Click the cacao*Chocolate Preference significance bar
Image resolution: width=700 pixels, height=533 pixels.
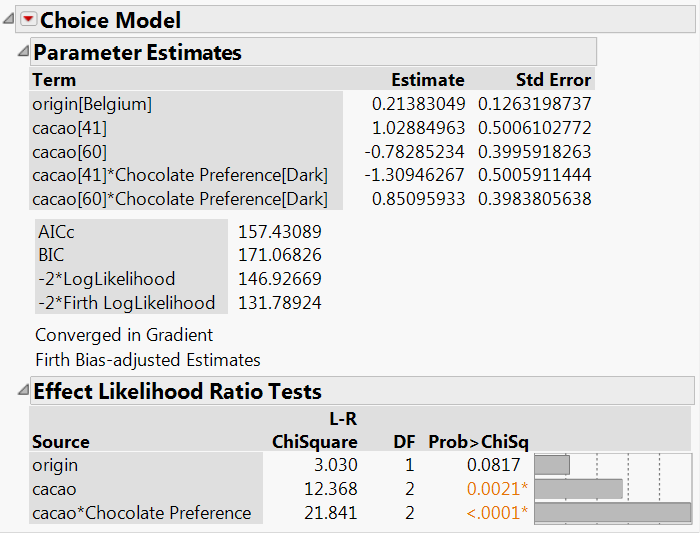pyautogui.click(x=612, y=513)
